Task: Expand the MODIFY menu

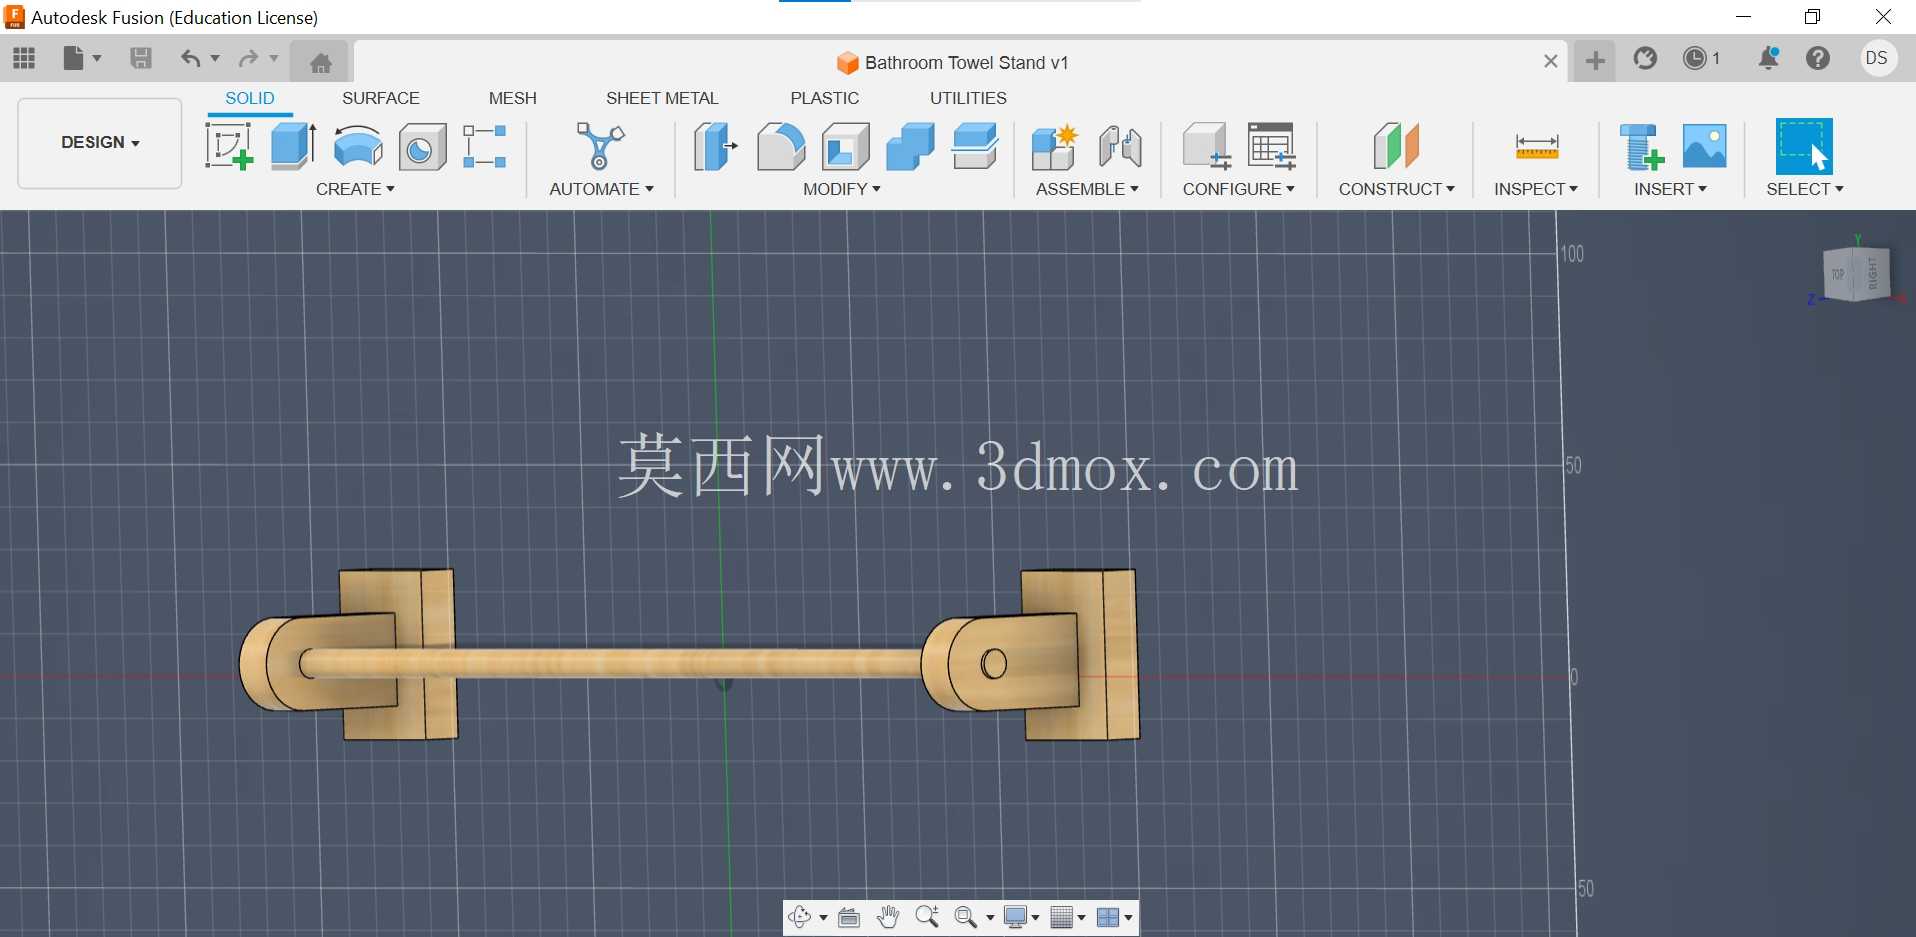Action: click(x=841, y=189)
